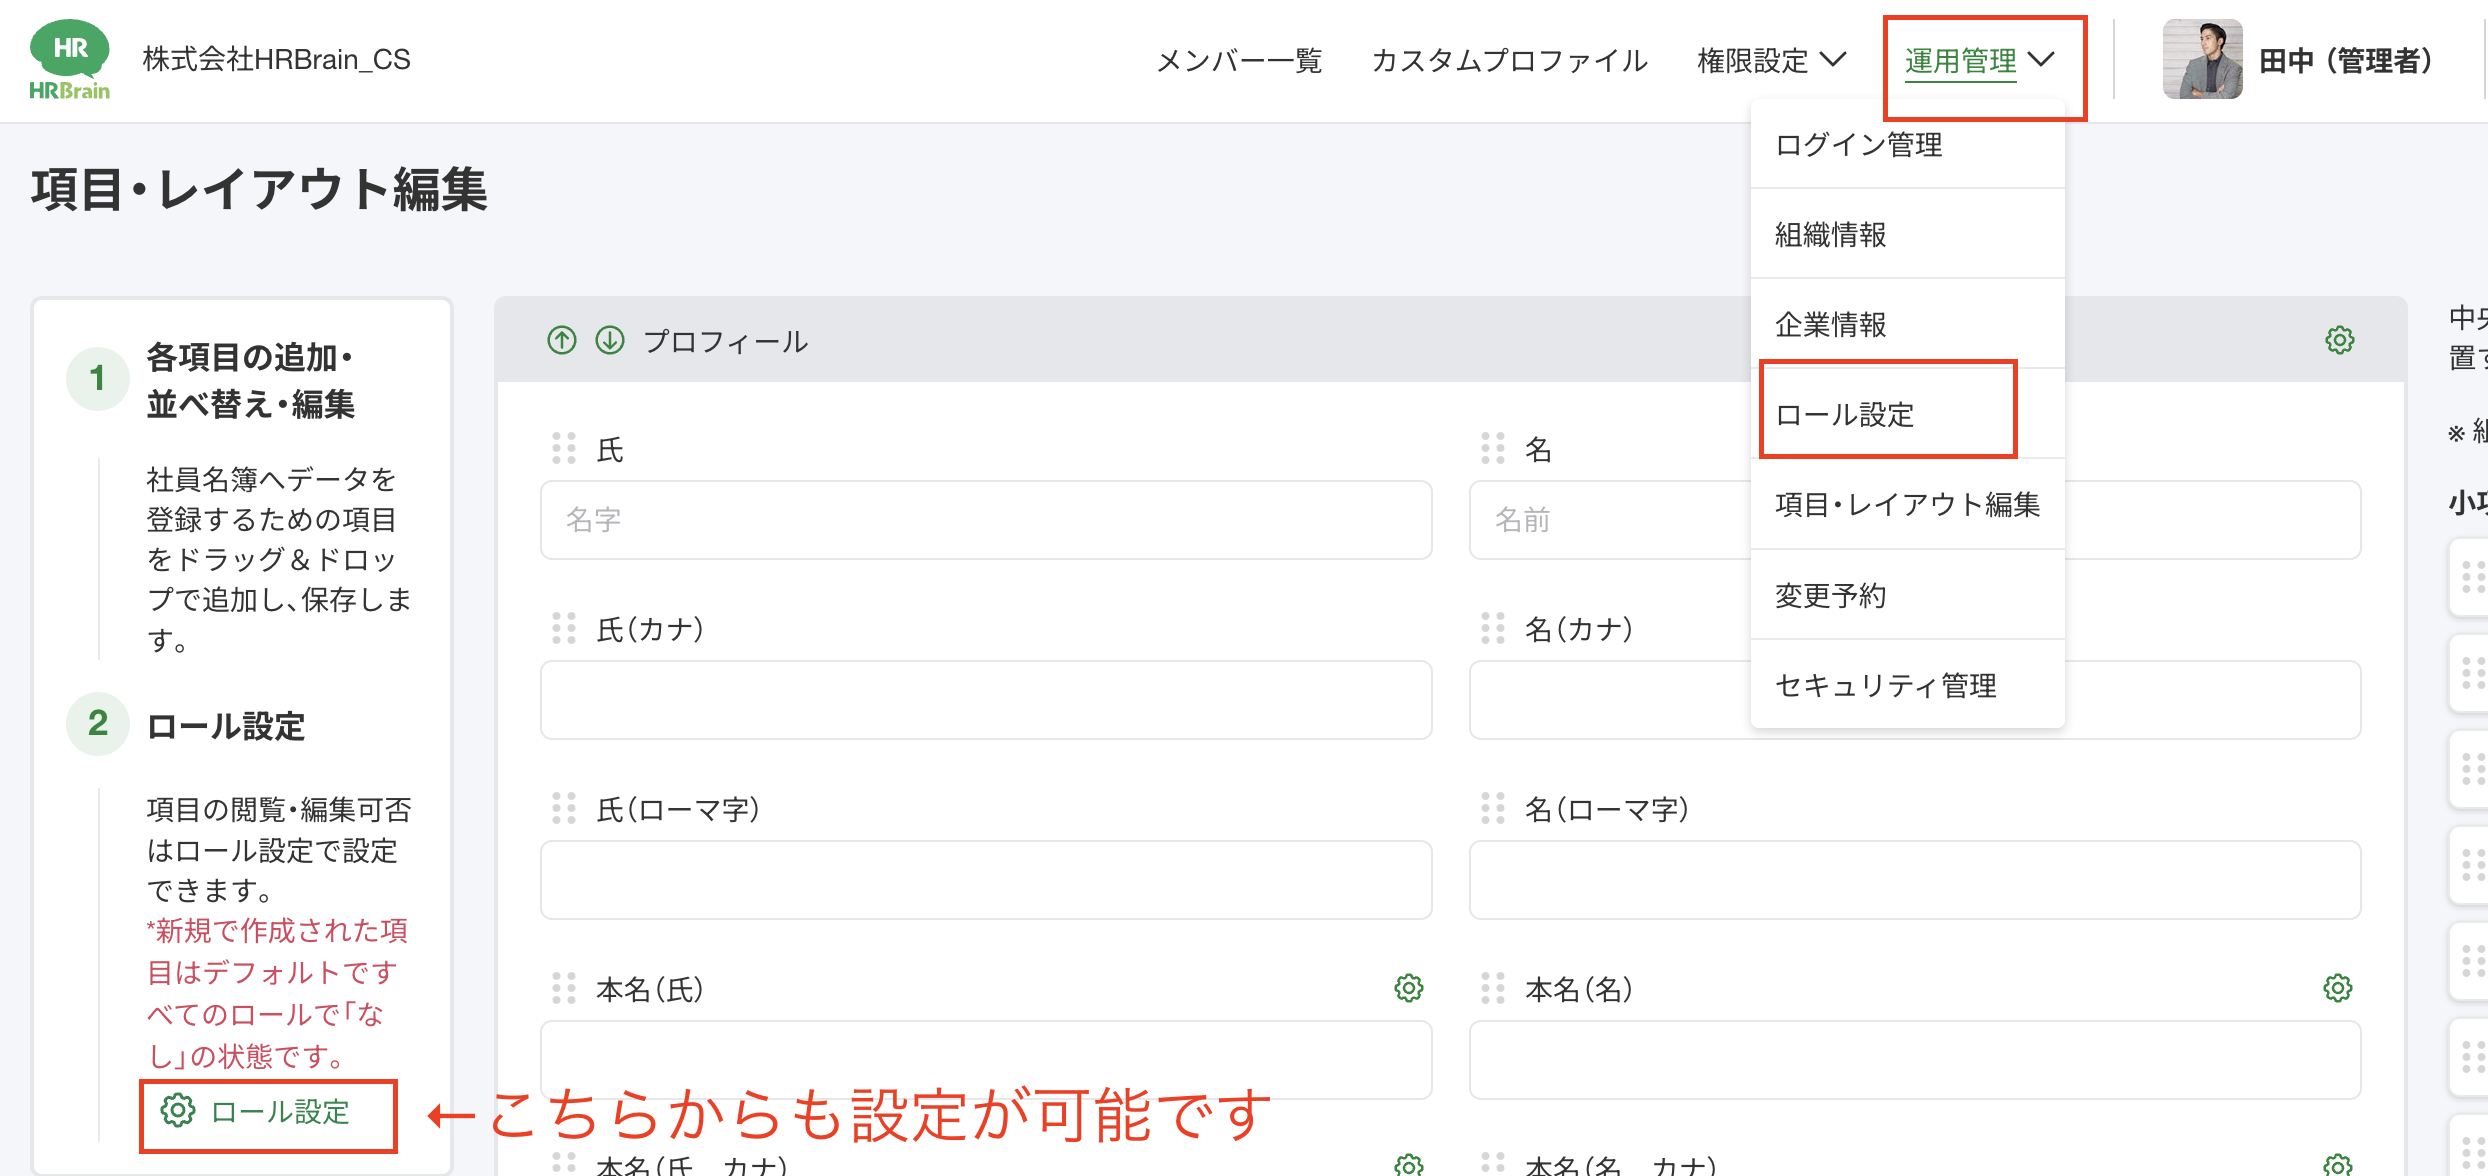Click the drag handle beside the 氏 field
The image size is (2488, 1176).
click(x=563, y=449)
